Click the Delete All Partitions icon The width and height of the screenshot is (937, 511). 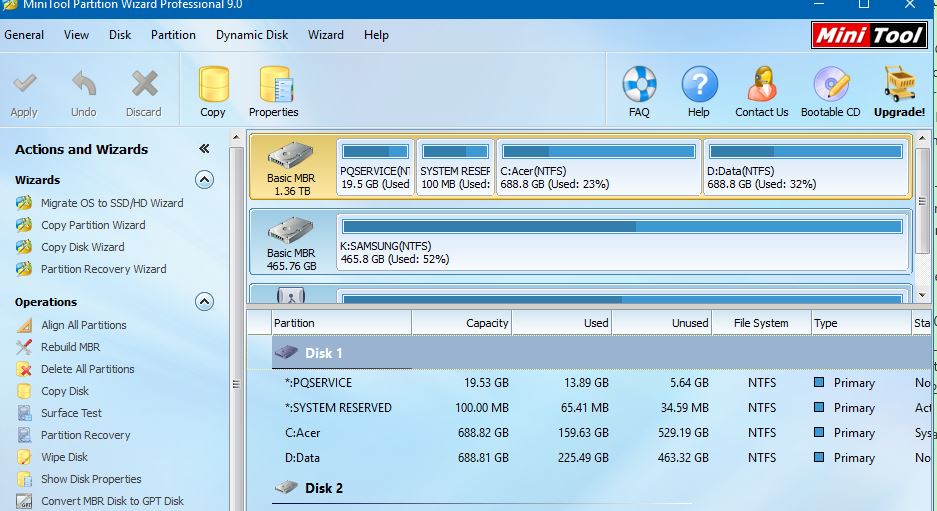click(x=24, y=369)
